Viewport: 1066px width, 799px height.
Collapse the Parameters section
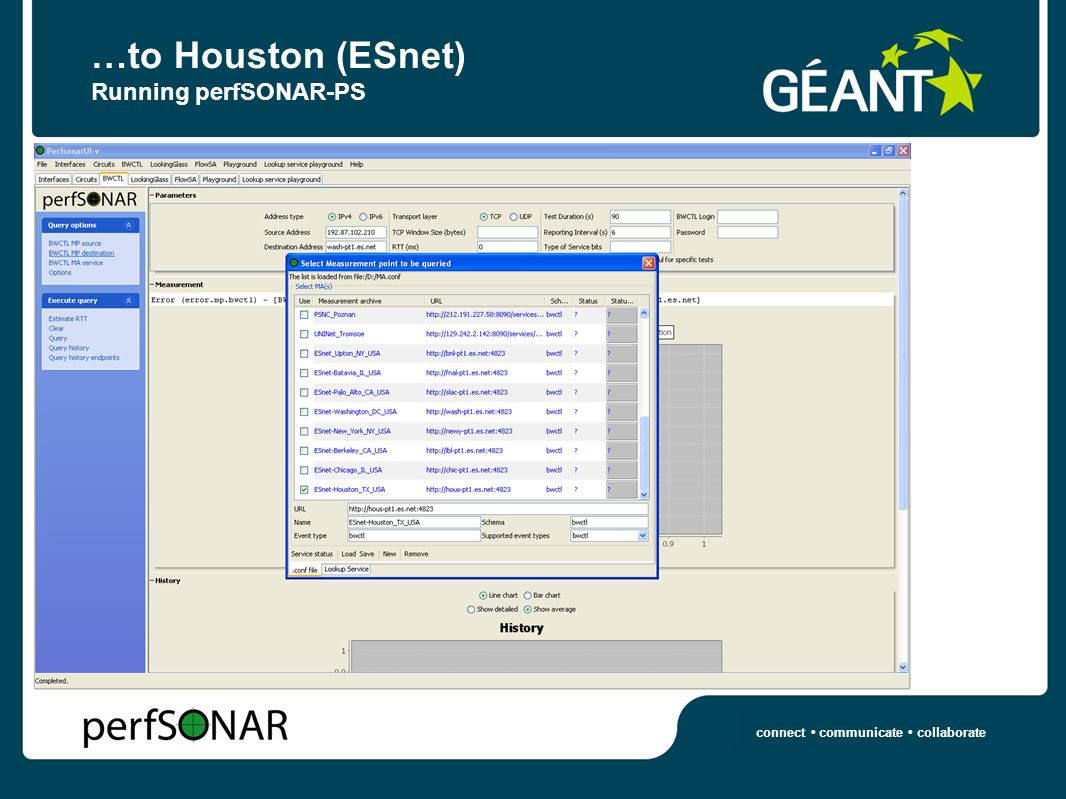152,195
